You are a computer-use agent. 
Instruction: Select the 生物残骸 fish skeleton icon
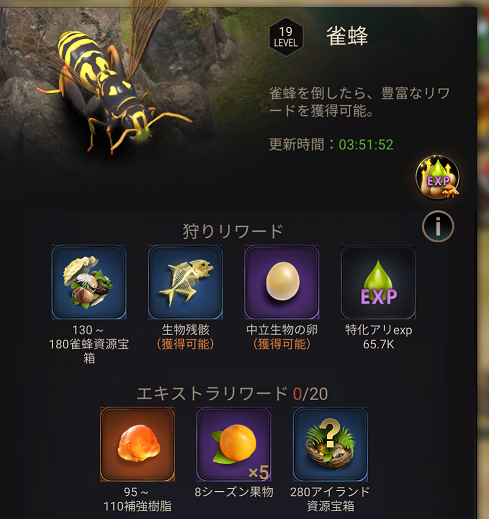tap(185, 282)
